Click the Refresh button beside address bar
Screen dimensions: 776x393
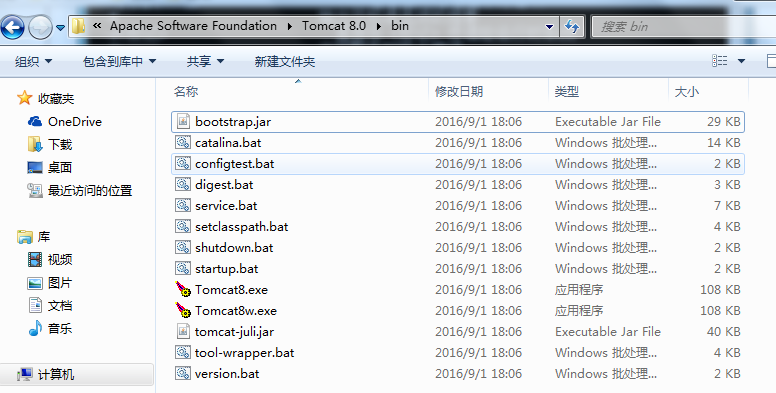(572, 26)
